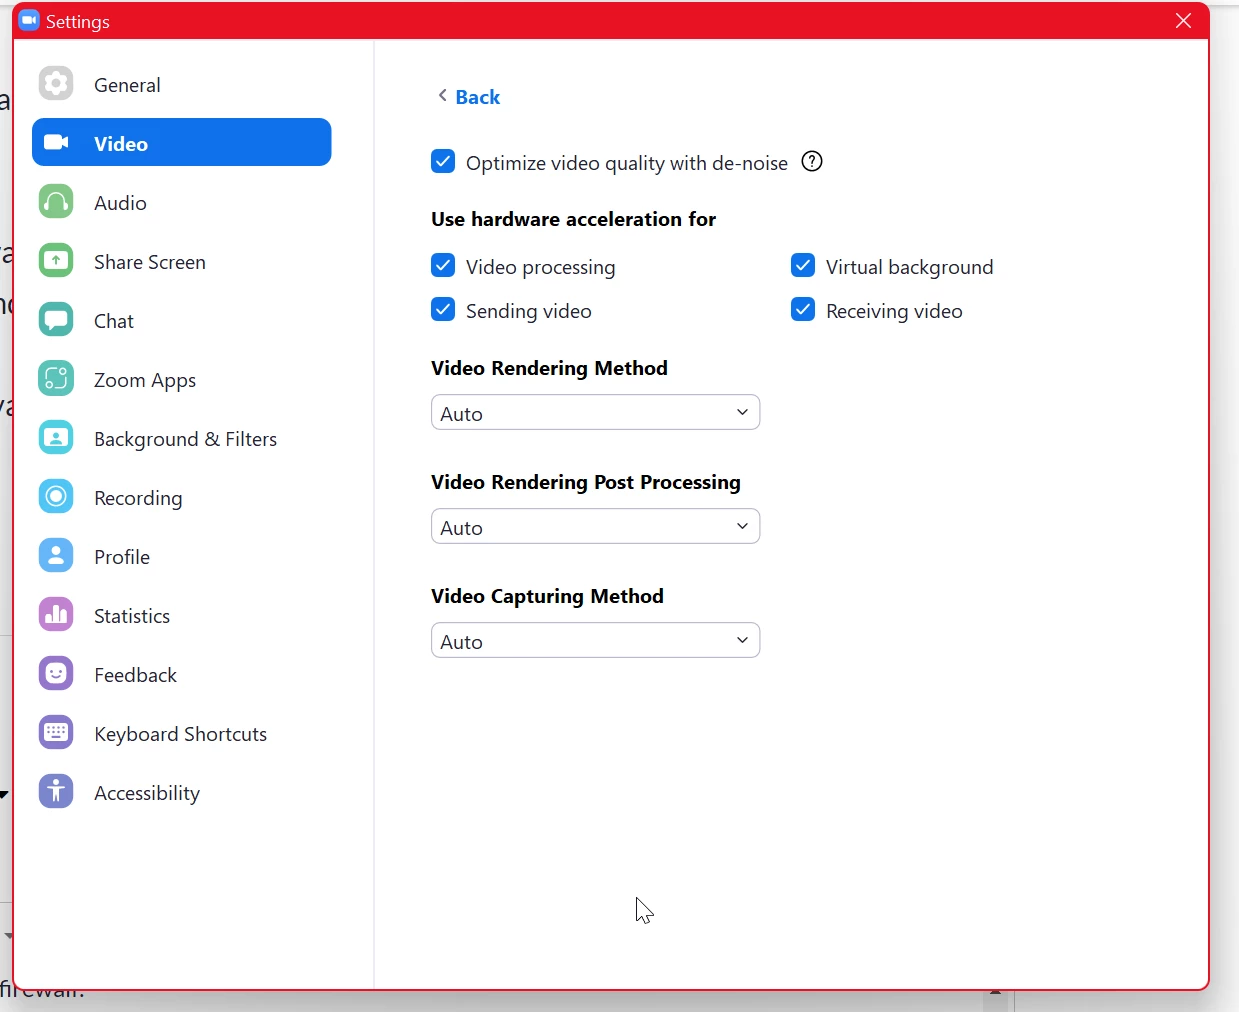Click the Chat bubble icon
1239x1012 pixels.
click(56, 319)
